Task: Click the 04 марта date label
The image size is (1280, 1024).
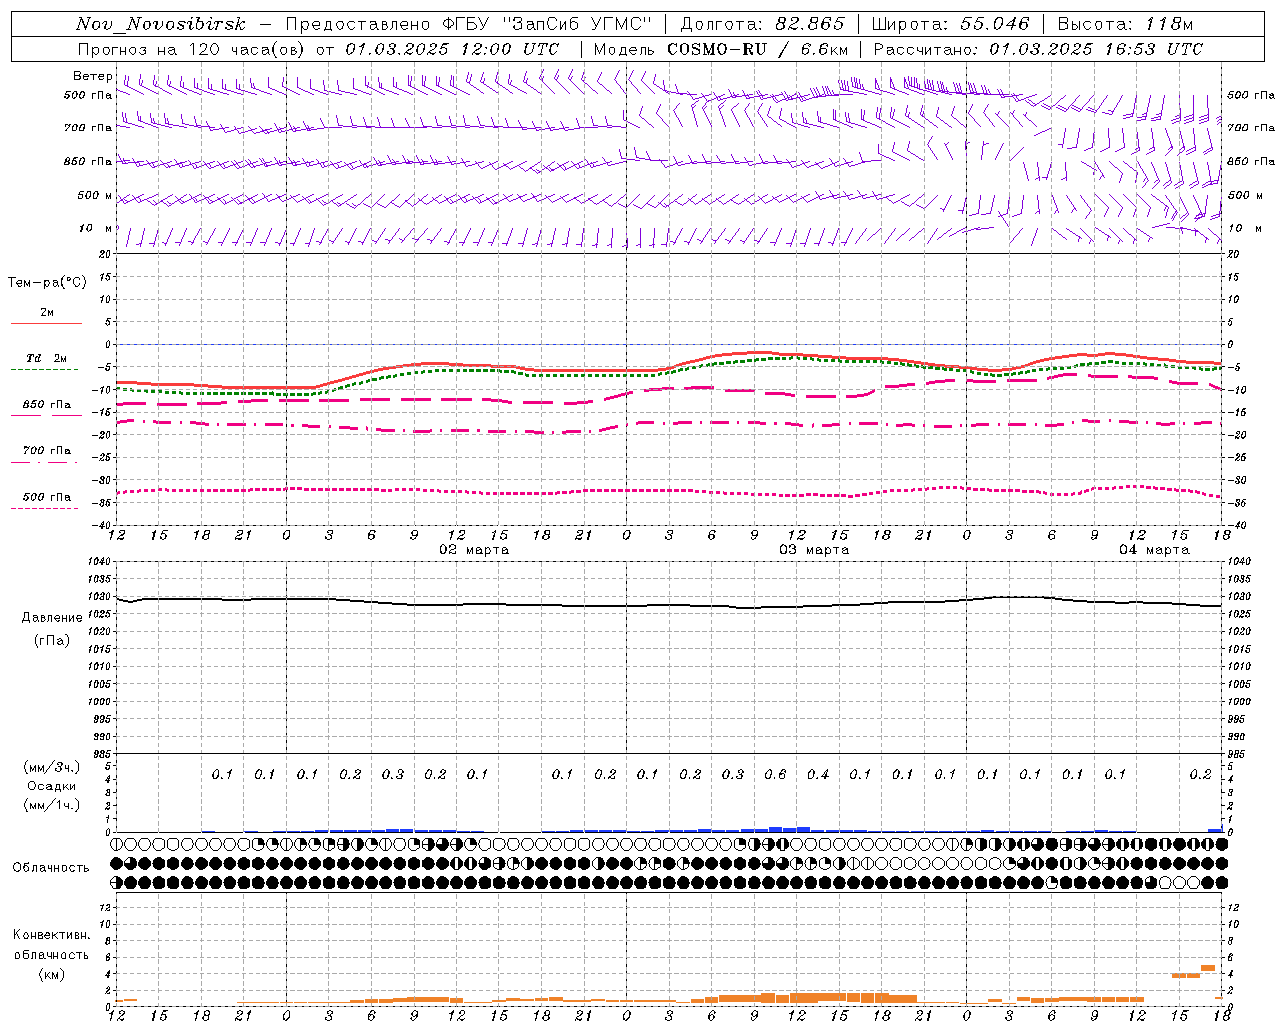Action: pyautogui.click(x=1154, y=550)
